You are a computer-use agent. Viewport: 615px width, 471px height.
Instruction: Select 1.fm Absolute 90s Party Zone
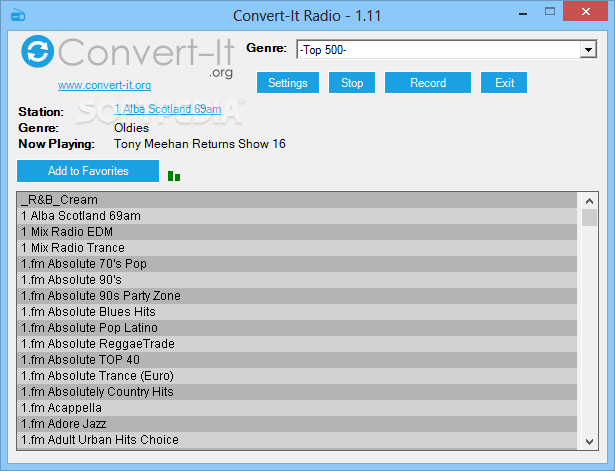tap(297, 296)
